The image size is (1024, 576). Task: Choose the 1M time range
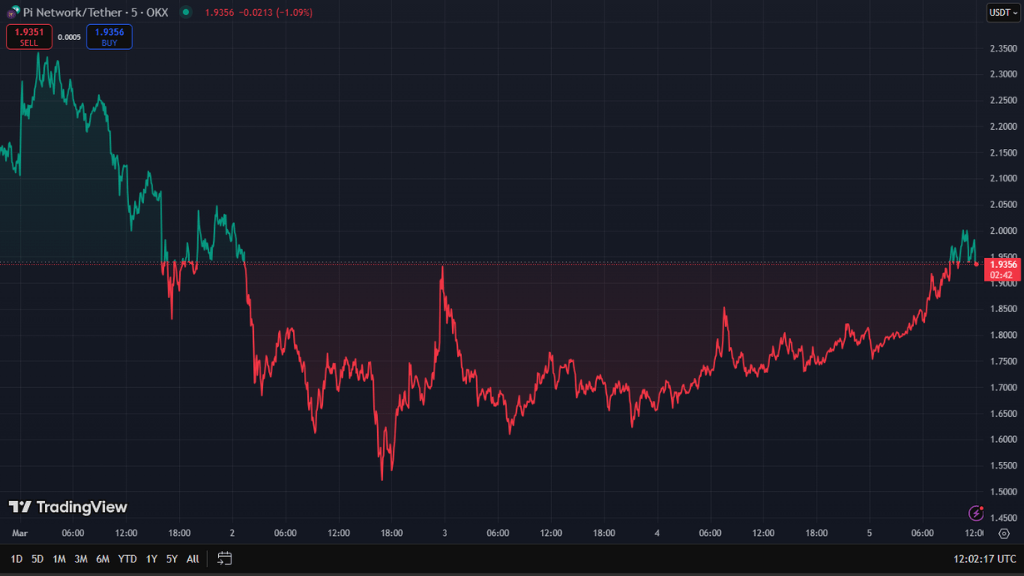coord(59,559)
